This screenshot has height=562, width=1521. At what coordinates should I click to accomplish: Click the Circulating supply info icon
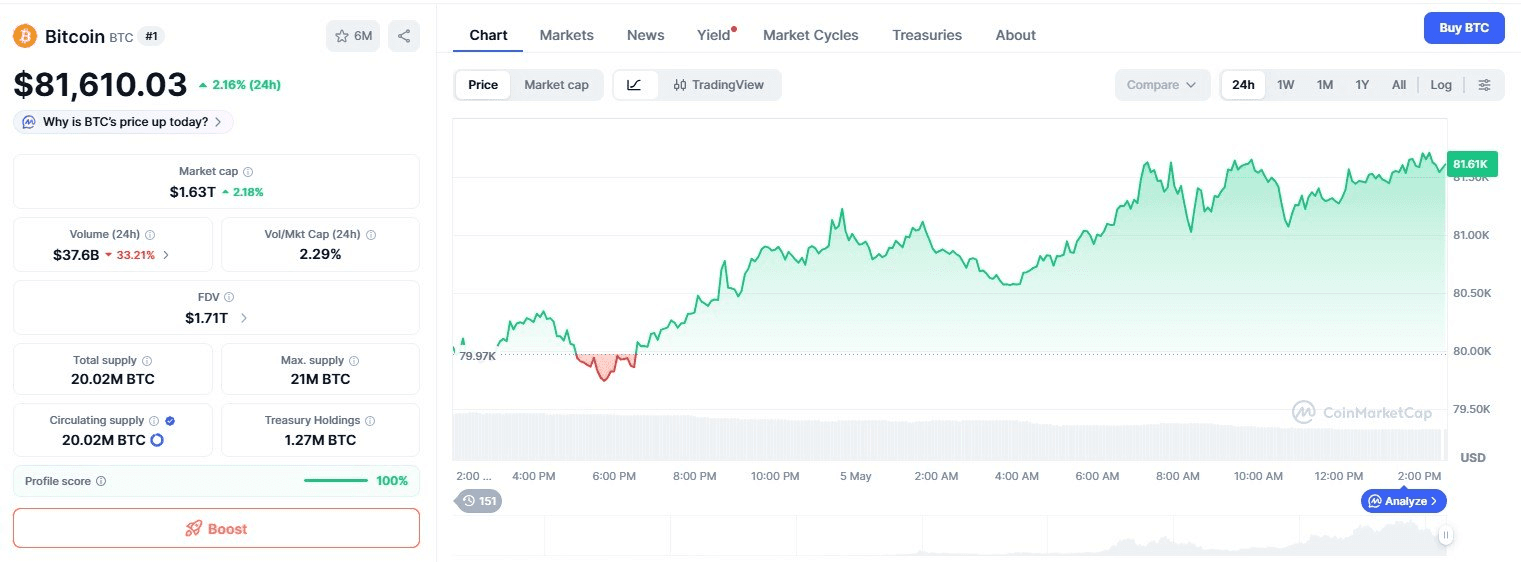click(x=154, y=421)
